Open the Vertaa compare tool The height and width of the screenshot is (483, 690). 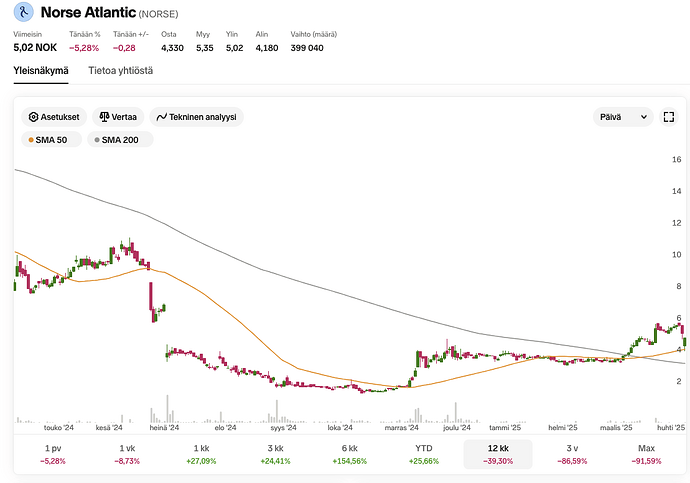pyautogui.click(x=117, y=117)
